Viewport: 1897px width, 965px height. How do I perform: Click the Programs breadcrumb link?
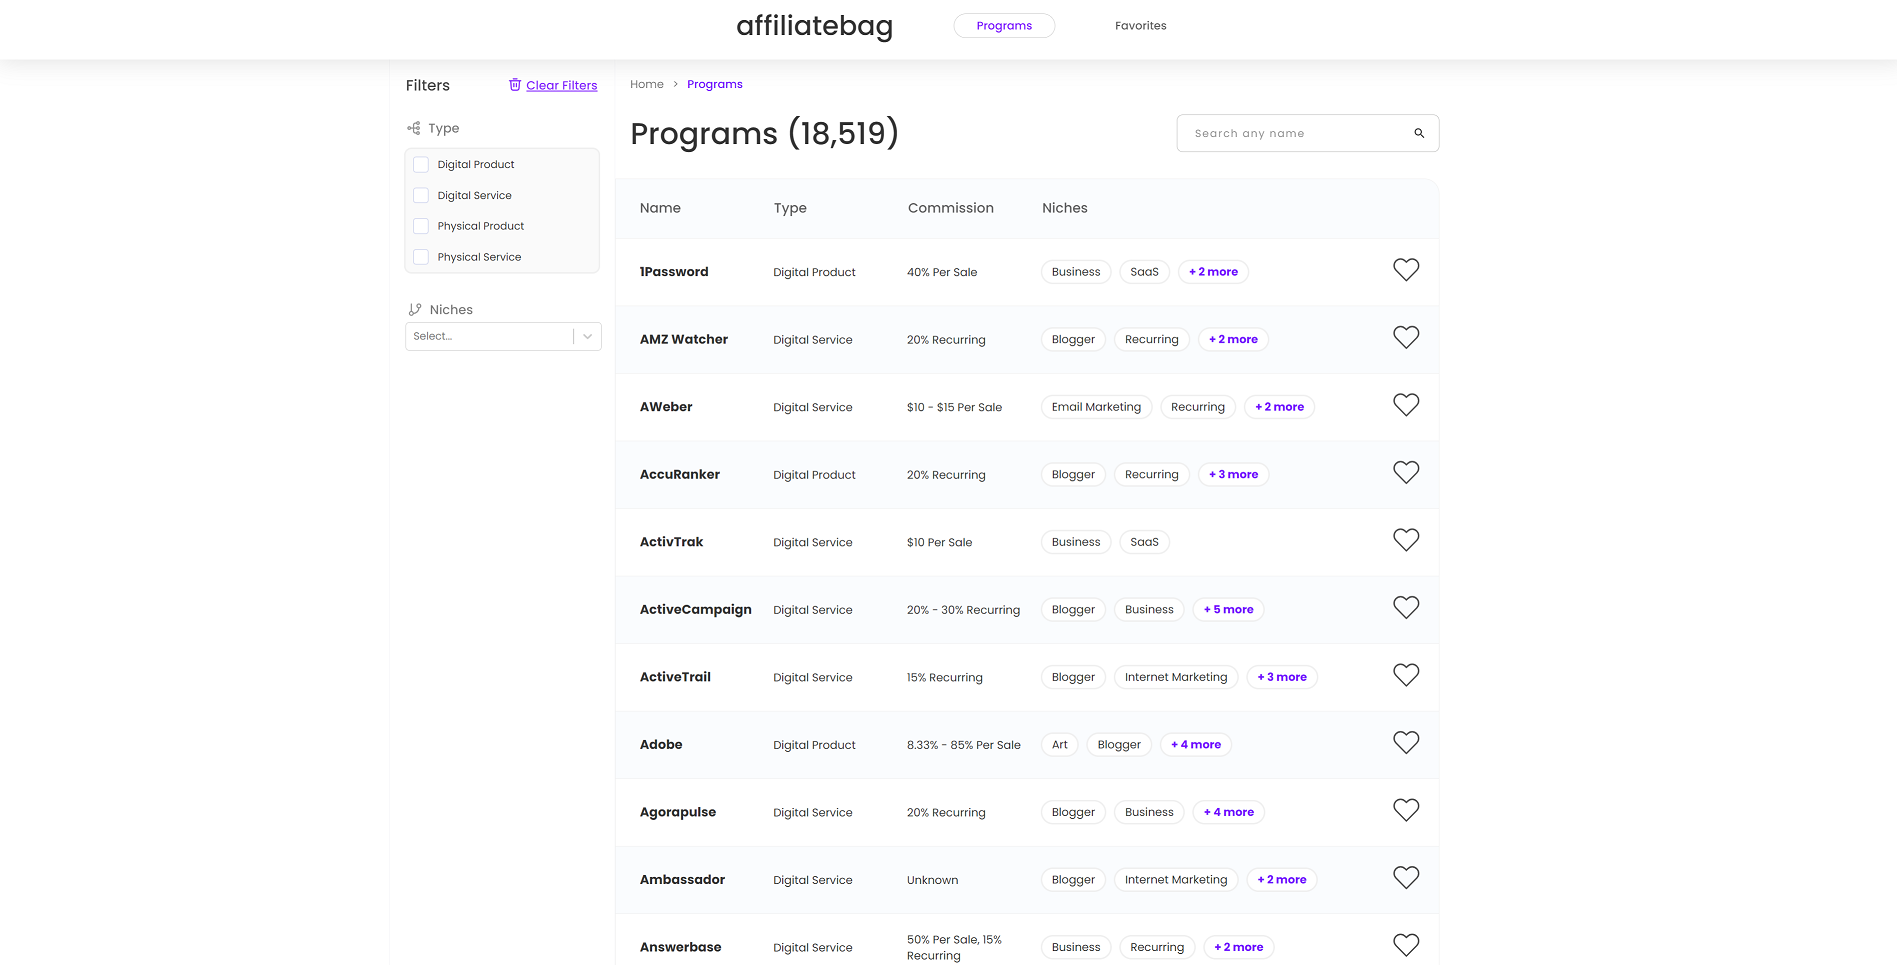(714, 84)
